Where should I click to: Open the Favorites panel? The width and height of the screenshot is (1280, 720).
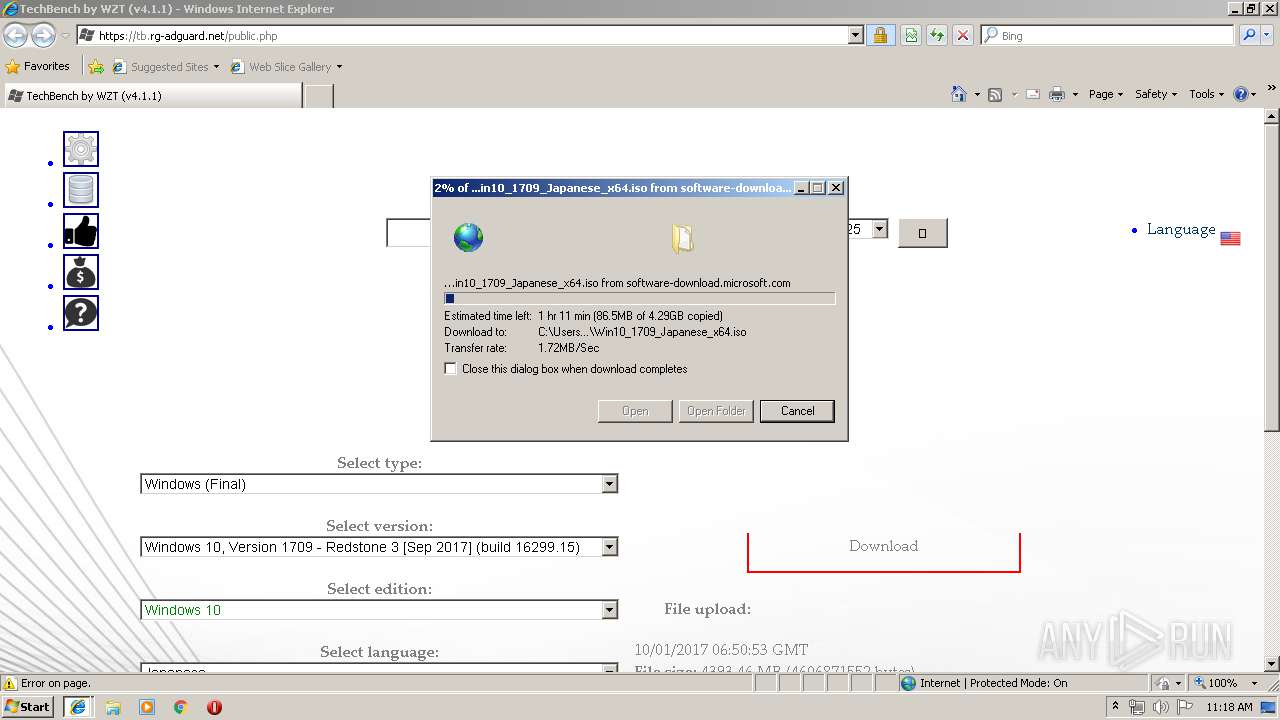click(38, 67)
